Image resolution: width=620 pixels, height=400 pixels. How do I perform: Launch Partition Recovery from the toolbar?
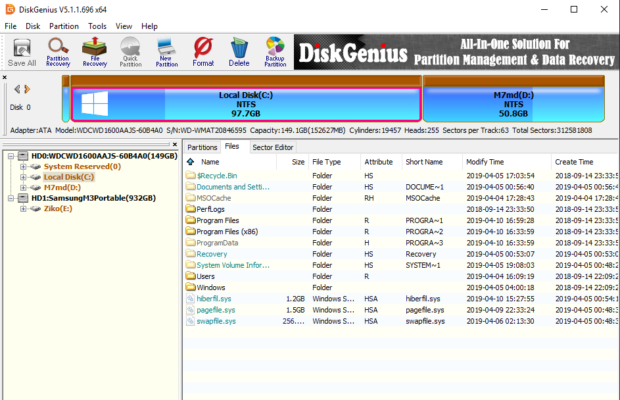[58, 53]
